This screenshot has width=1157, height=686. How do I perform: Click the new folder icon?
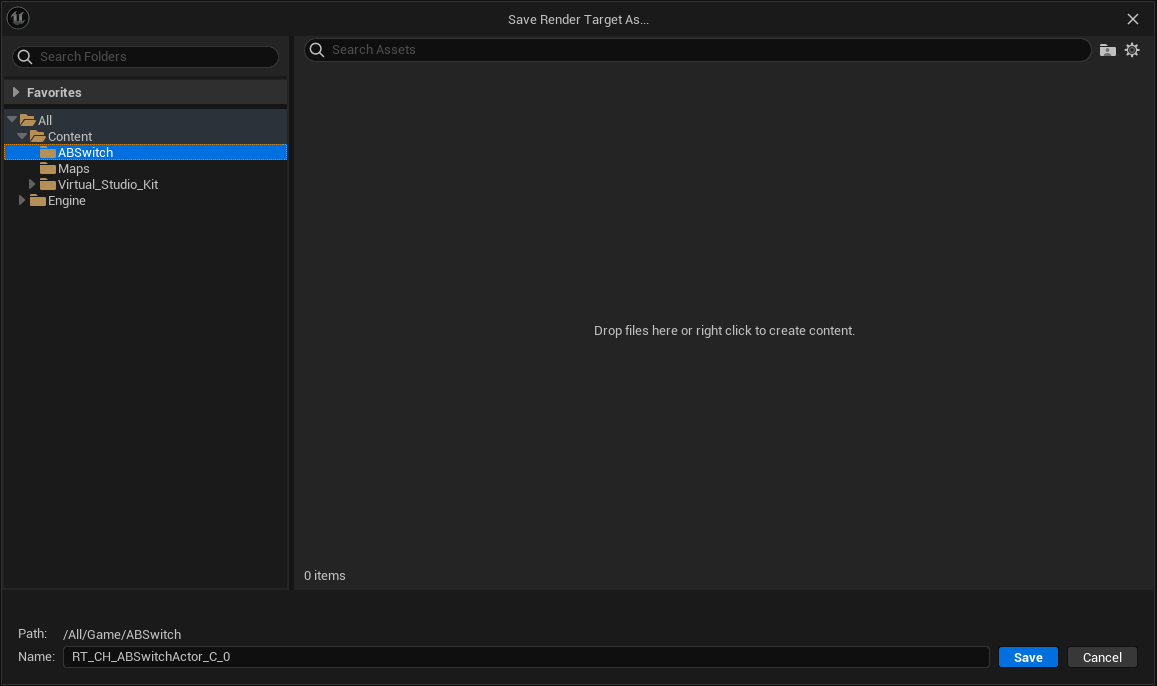click(x=1108, y=50)
